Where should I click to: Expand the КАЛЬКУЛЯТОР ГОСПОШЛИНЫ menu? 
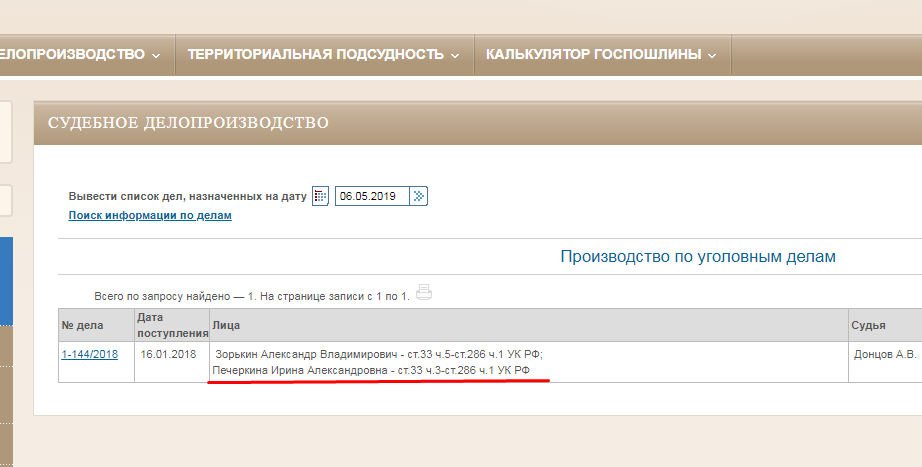(x=602, y=54)
